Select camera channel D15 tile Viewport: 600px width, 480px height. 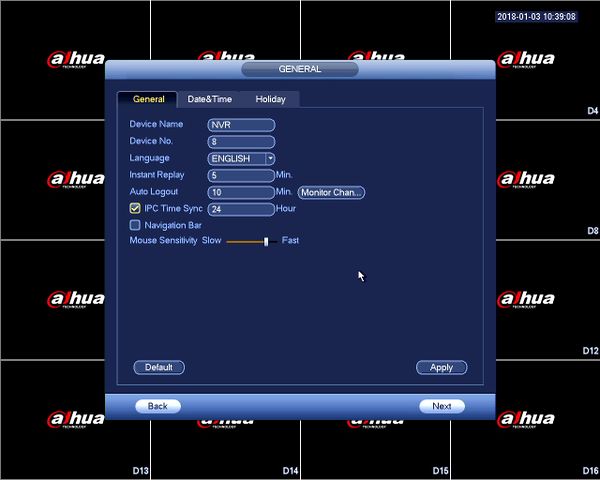coord(376,450)
